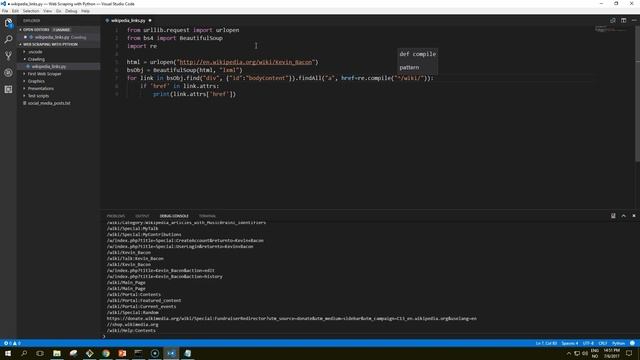Screen dimensions: 640x360
Task: Open the Extensions view in activity bar
Action: tap(8, 89)
